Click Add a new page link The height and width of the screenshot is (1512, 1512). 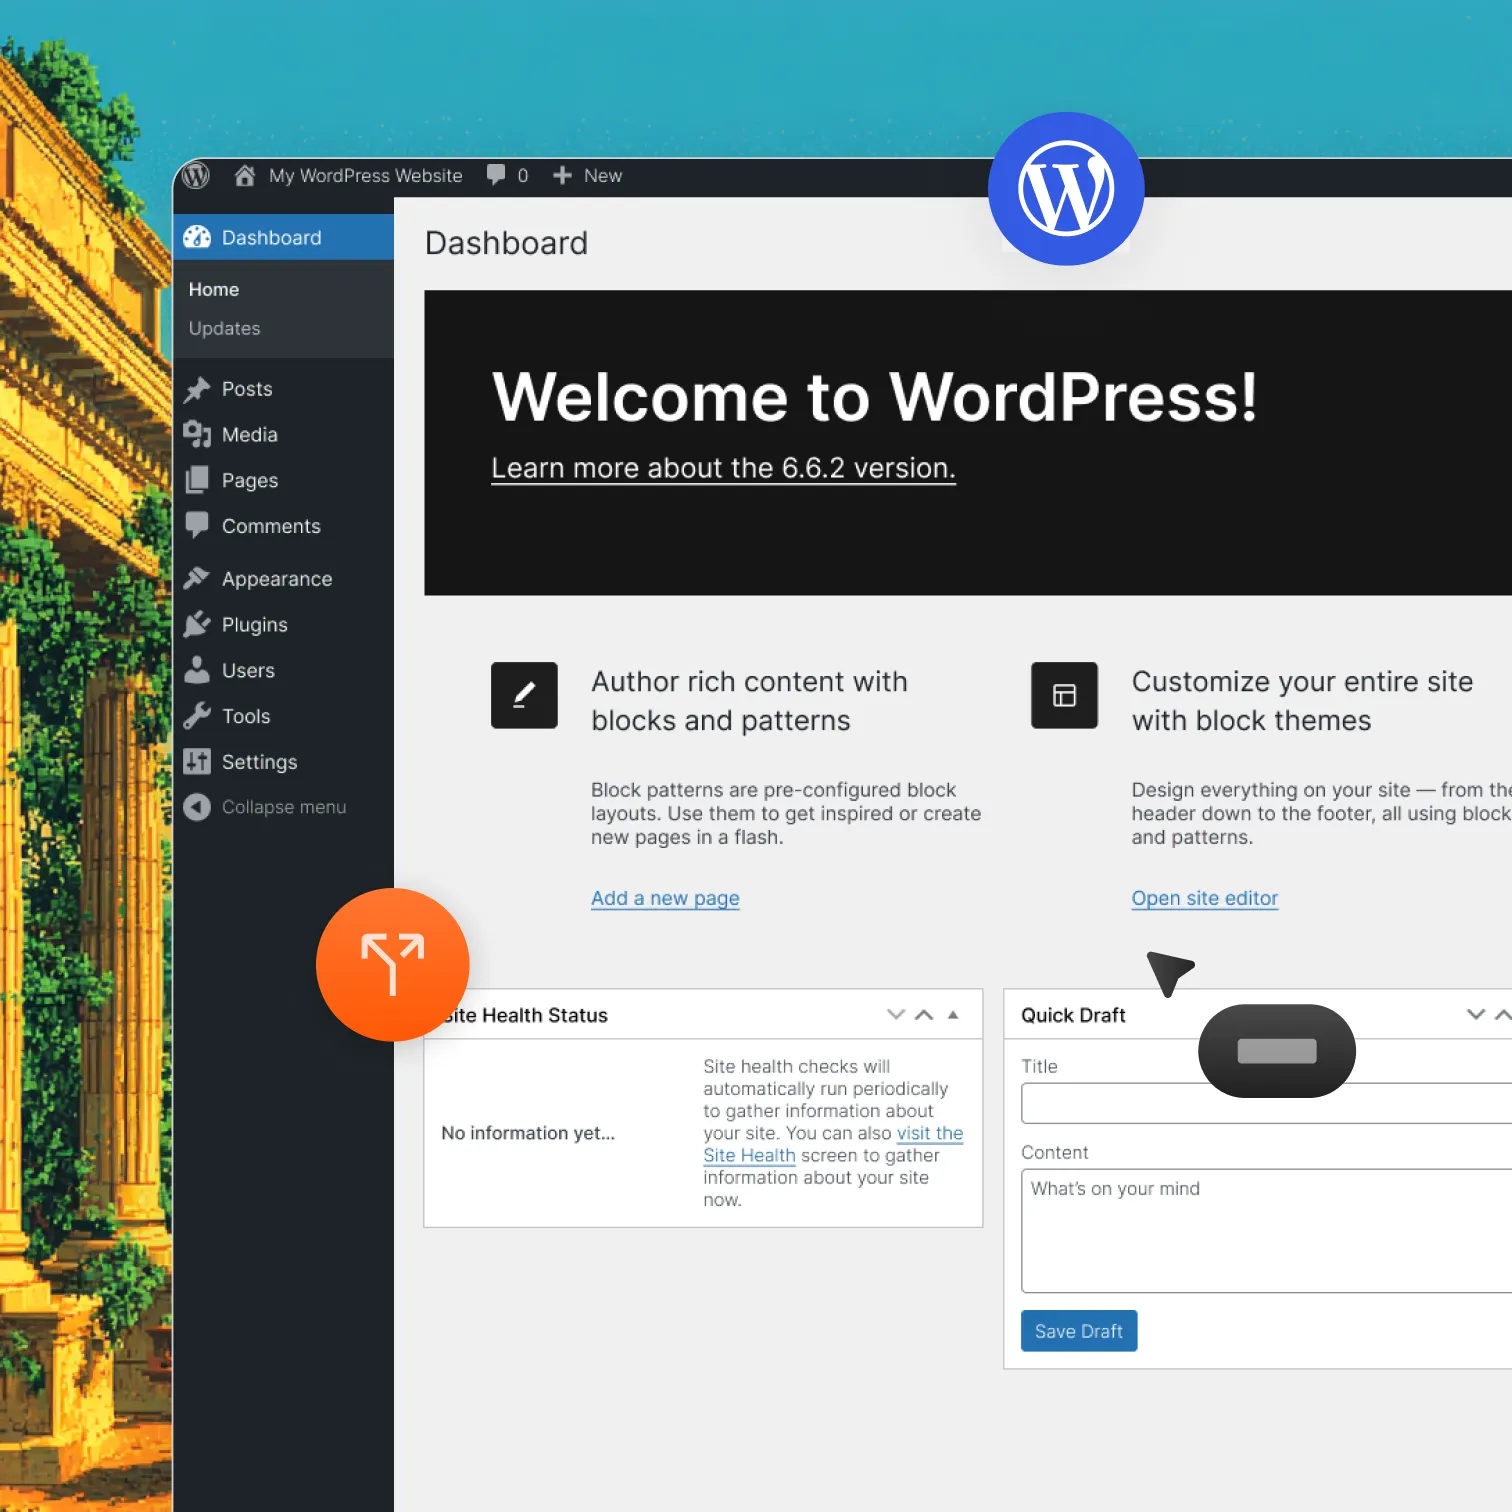(x=665, y=898)
